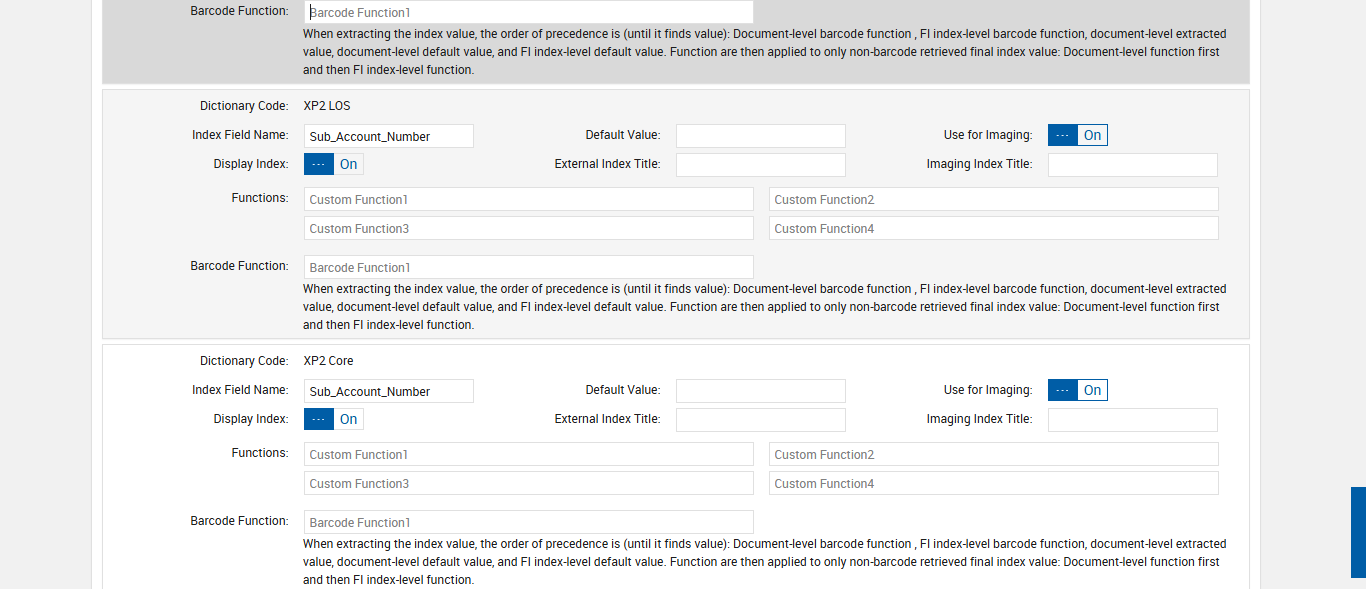Viewport: 1366px width, 589px height.
Task: Click Custom Function1 field in XP2 LOS
Action: point(528,199)
